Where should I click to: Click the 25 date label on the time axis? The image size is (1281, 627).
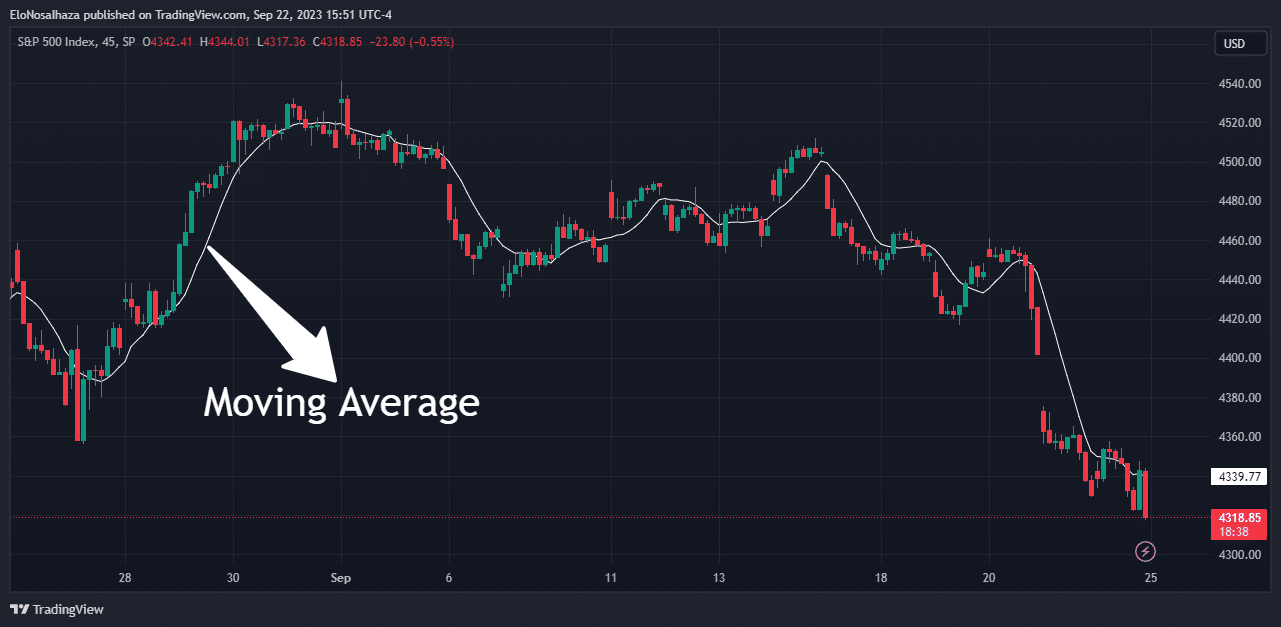click(x=1150, y=577)
